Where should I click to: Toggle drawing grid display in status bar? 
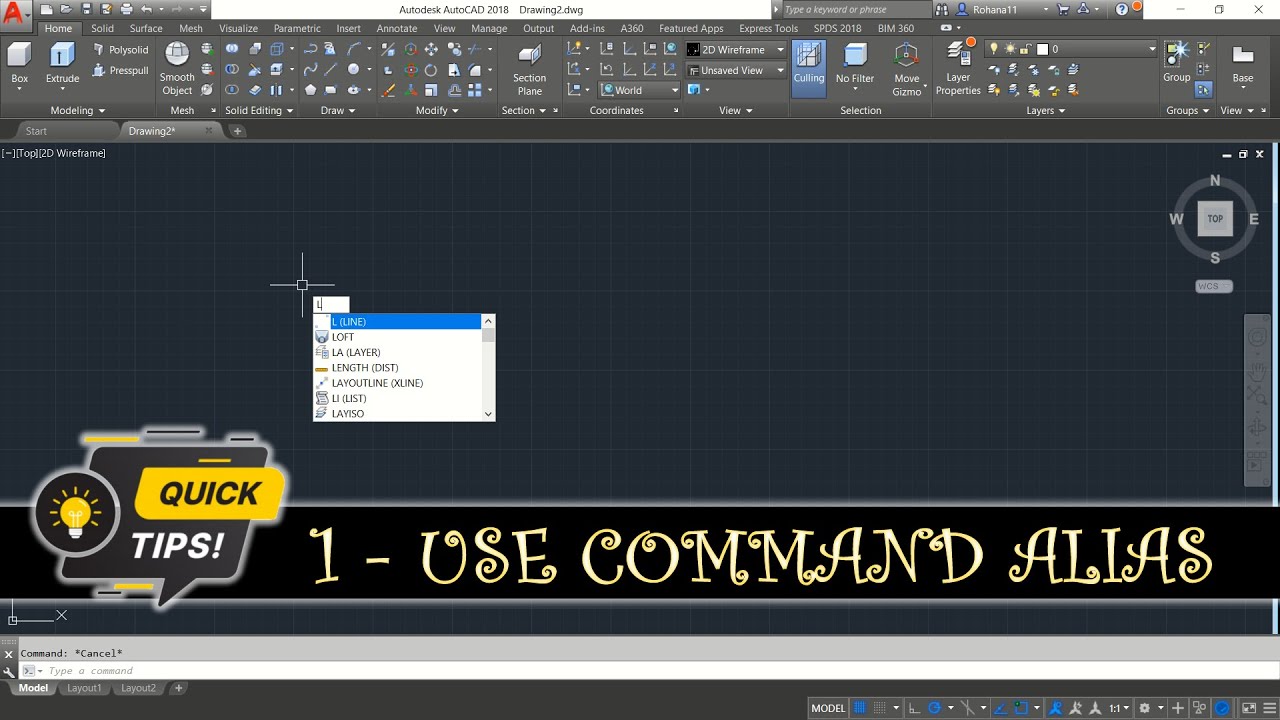click(862, 708)
